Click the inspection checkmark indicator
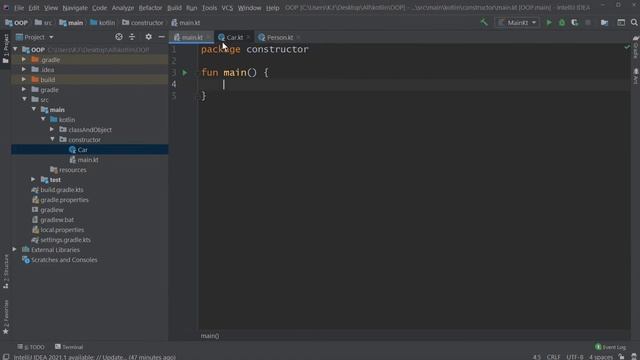The width and height of the screenshot is (640, 360). (x=627, y=47)
